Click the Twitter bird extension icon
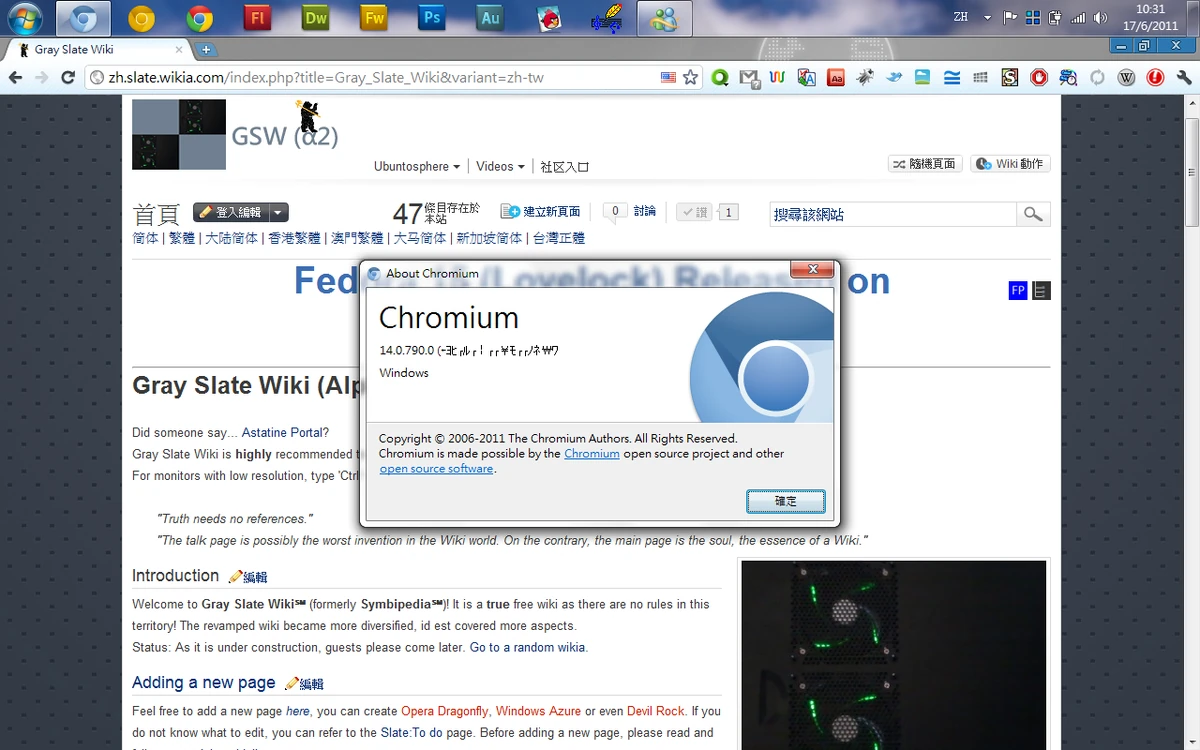The height and width of the screenshot is (750, 1200). [893, 77]
